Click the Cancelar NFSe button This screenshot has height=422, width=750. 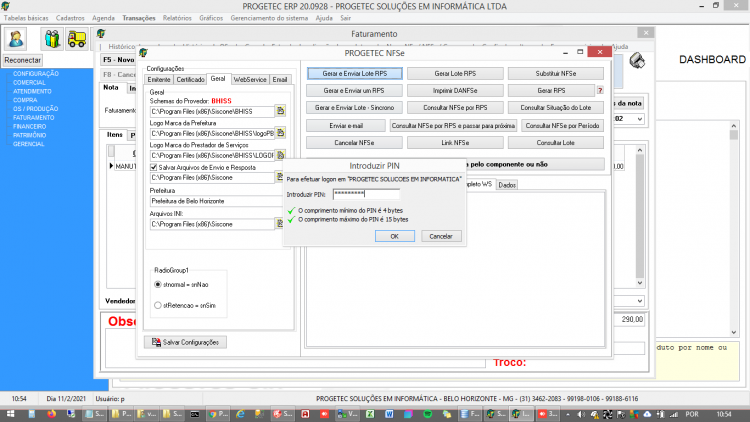(354, 143)
